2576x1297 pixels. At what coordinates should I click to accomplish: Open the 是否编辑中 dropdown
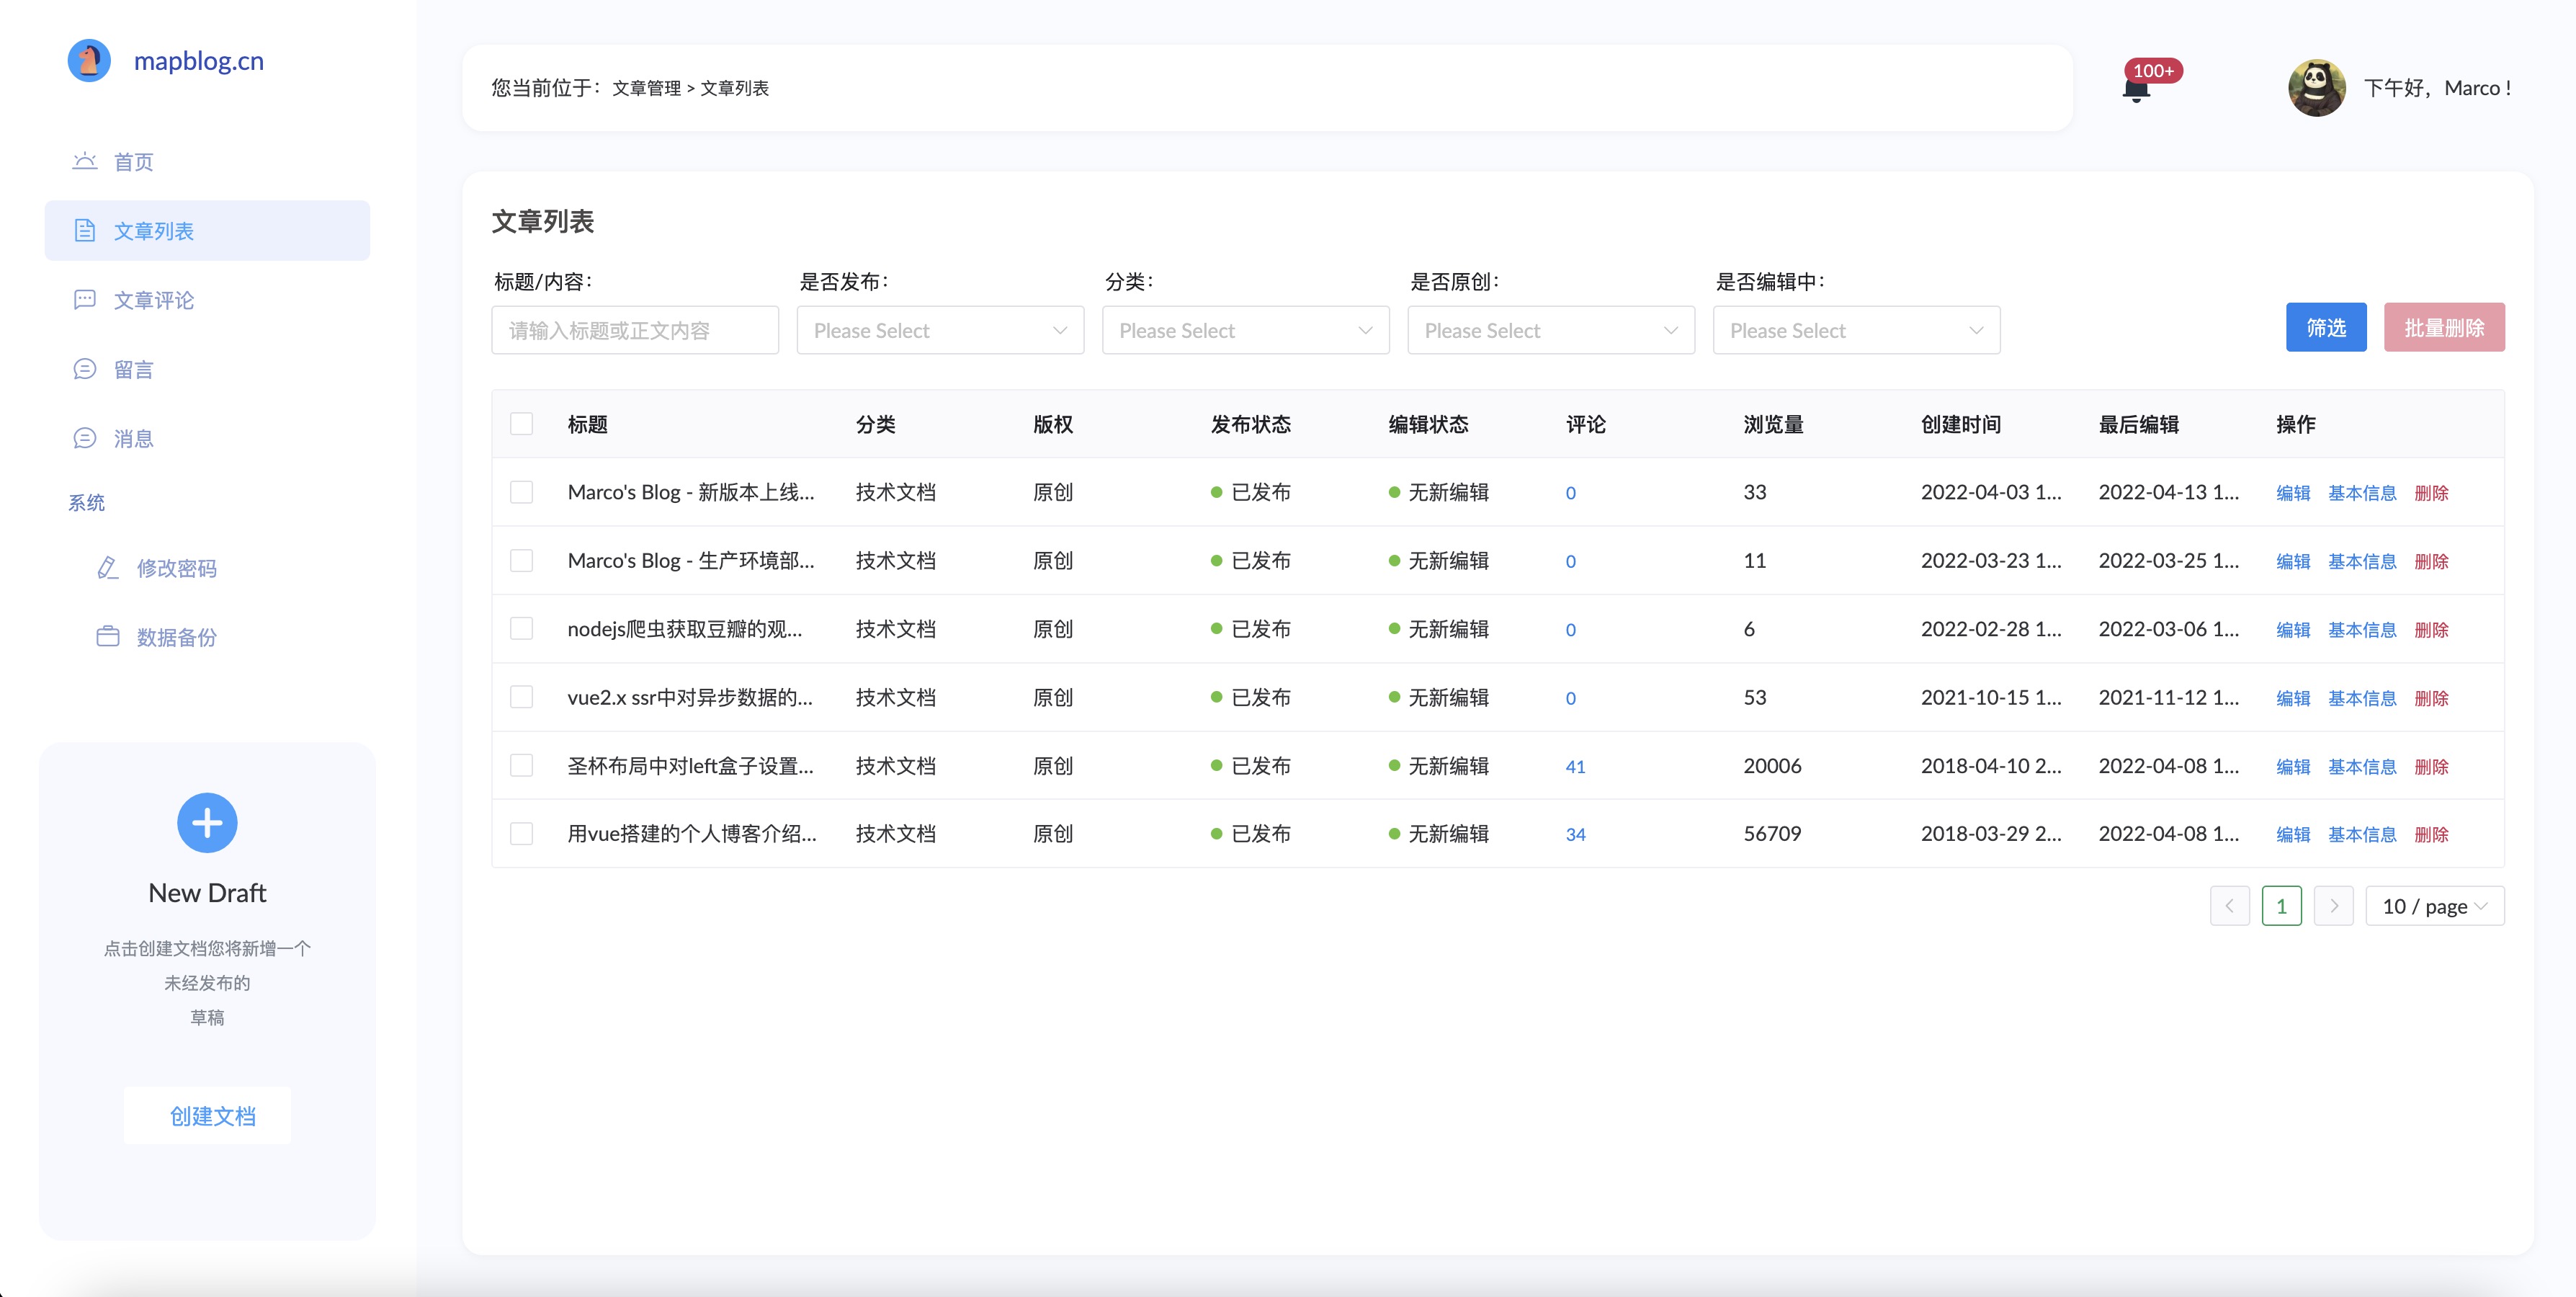point(1856,330)
